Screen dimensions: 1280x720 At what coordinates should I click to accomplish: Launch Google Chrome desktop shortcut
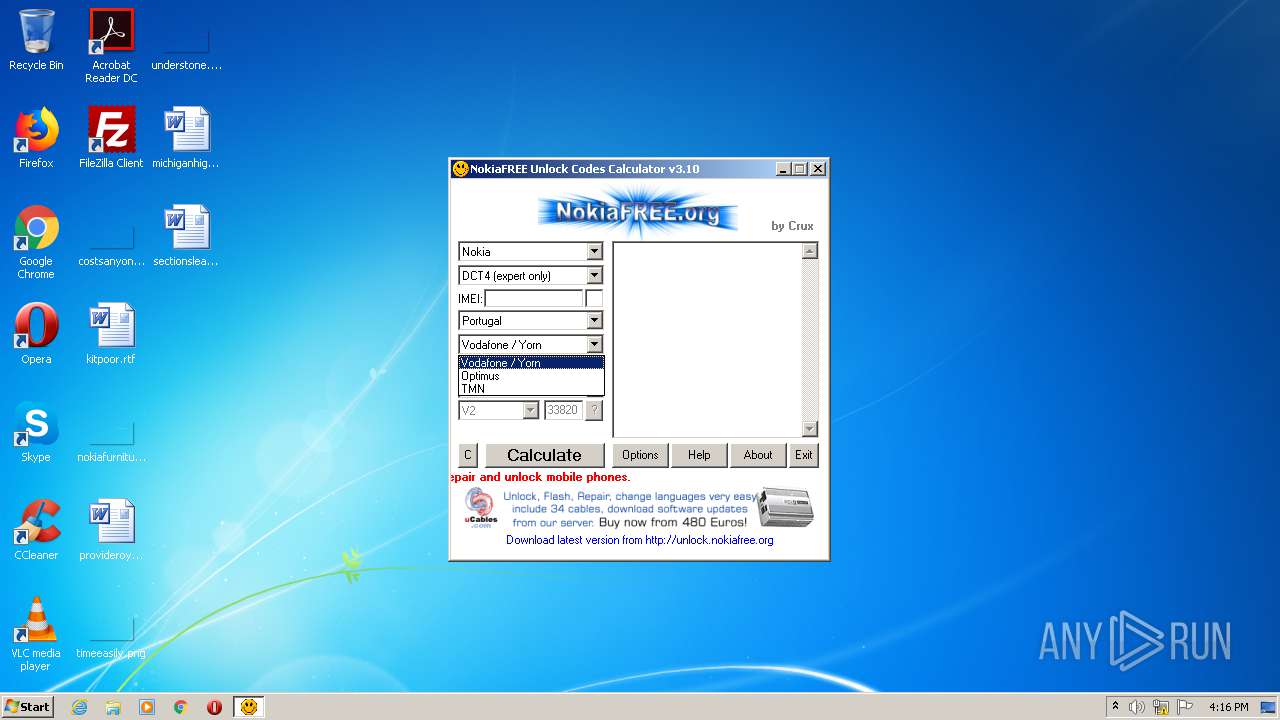[36, 242]
